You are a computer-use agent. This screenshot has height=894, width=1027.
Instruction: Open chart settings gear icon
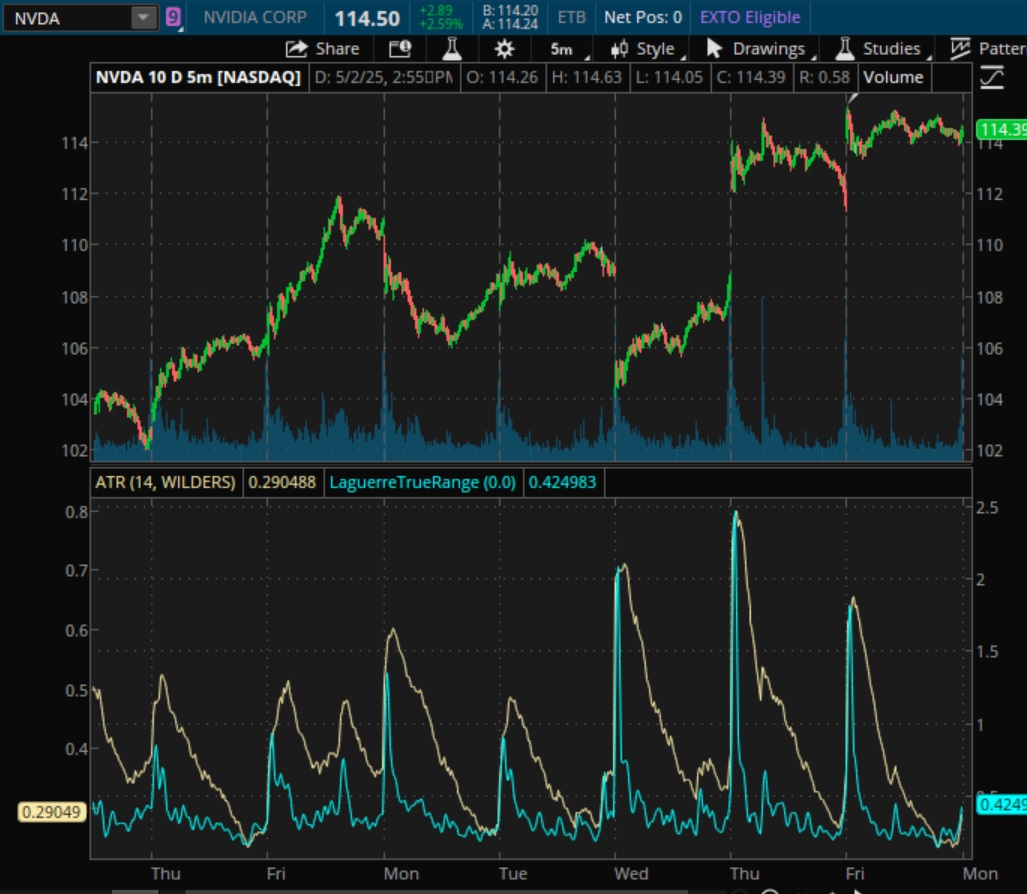pos(504,49)
